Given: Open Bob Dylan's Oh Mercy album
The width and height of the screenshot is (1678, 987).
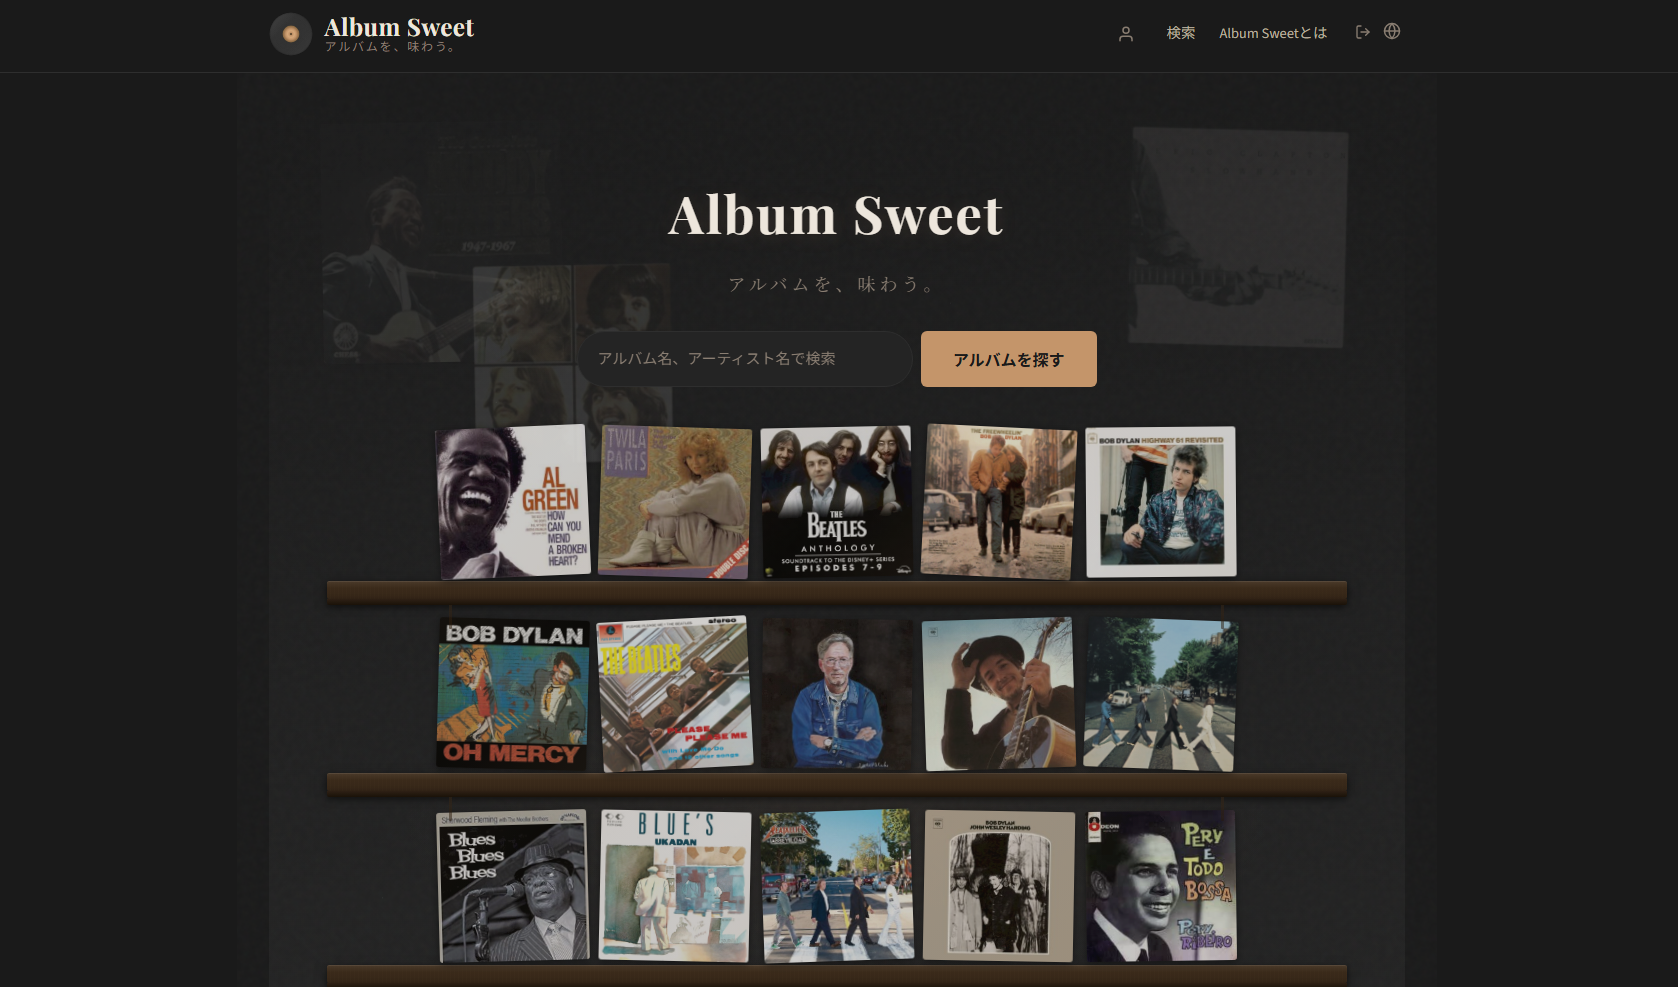Looking at the screenshot, I should [513, 693].
